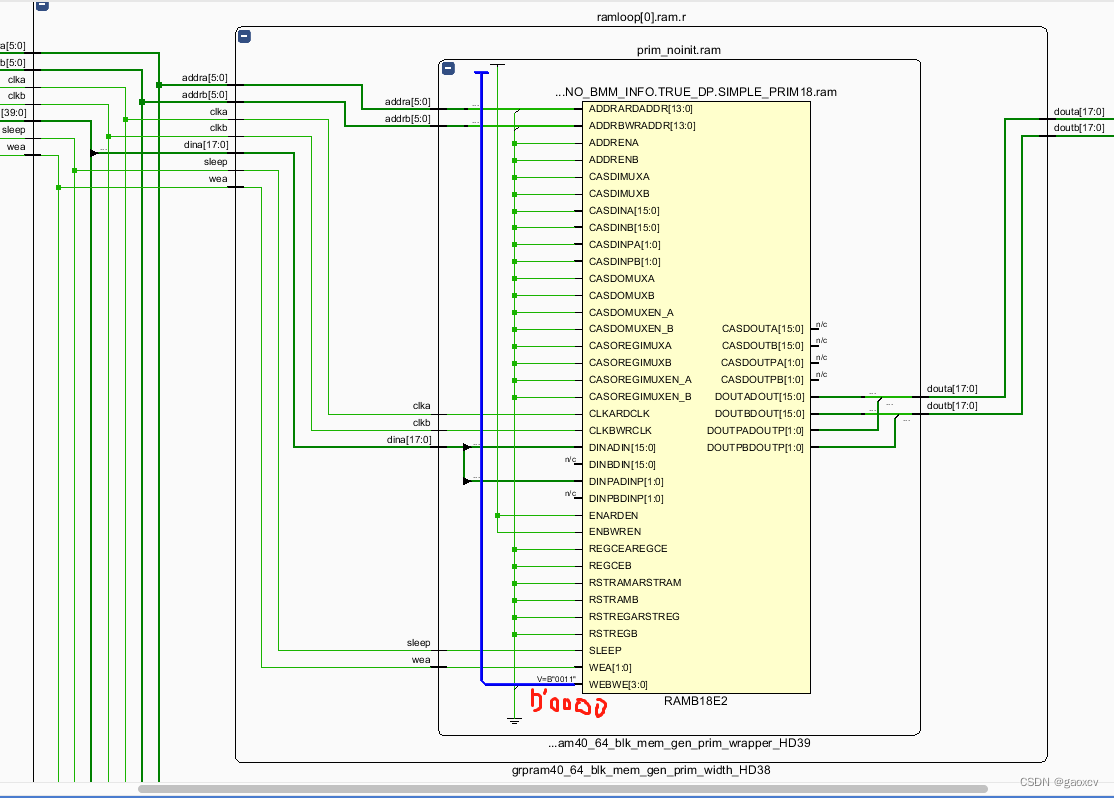Select the grpram40_64_blk_mem_gen_prim_width_HD38 title
The height and width of the screenshot is (798, 1114).
tap(640, 771)
